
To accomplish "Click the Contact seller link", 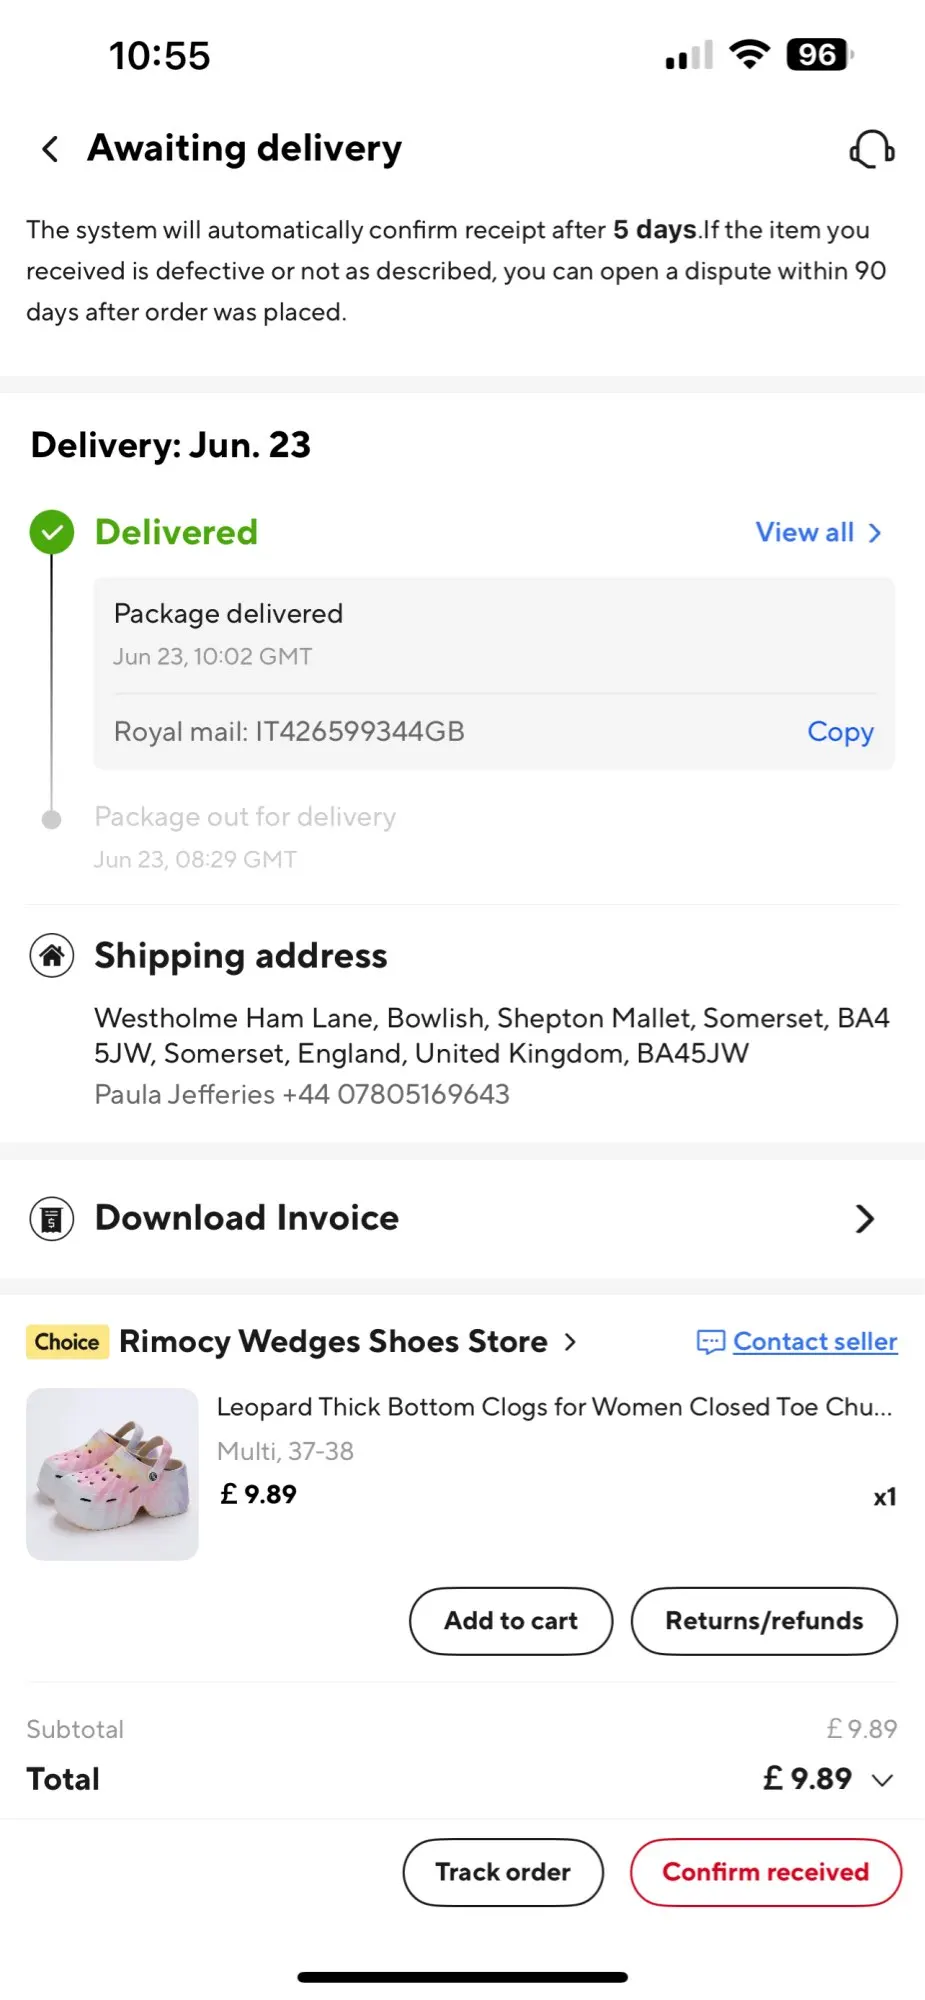I will point(815,1342).
